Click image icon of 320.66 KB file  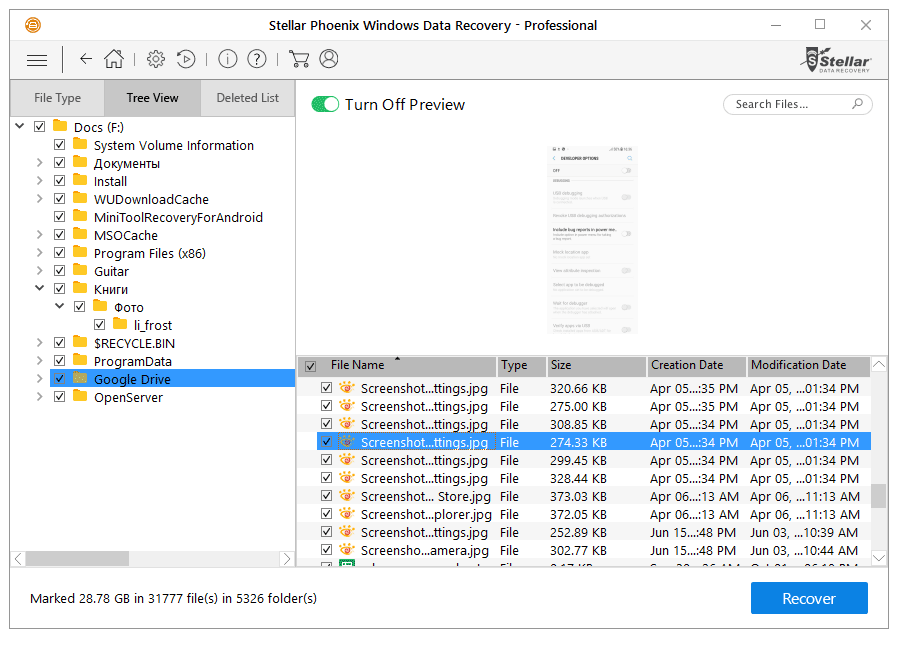tap(346, 388)
